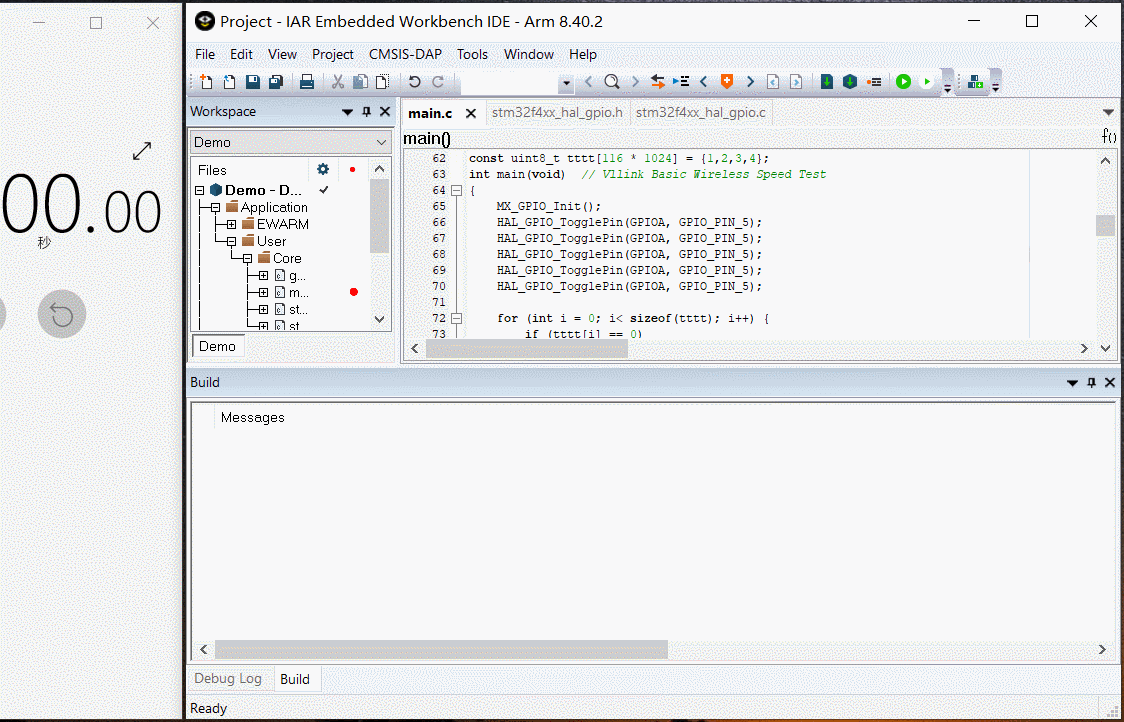Open the CMSIS-DAP menu
Viewport: 1124px width, 722px height.
point(405,54)
